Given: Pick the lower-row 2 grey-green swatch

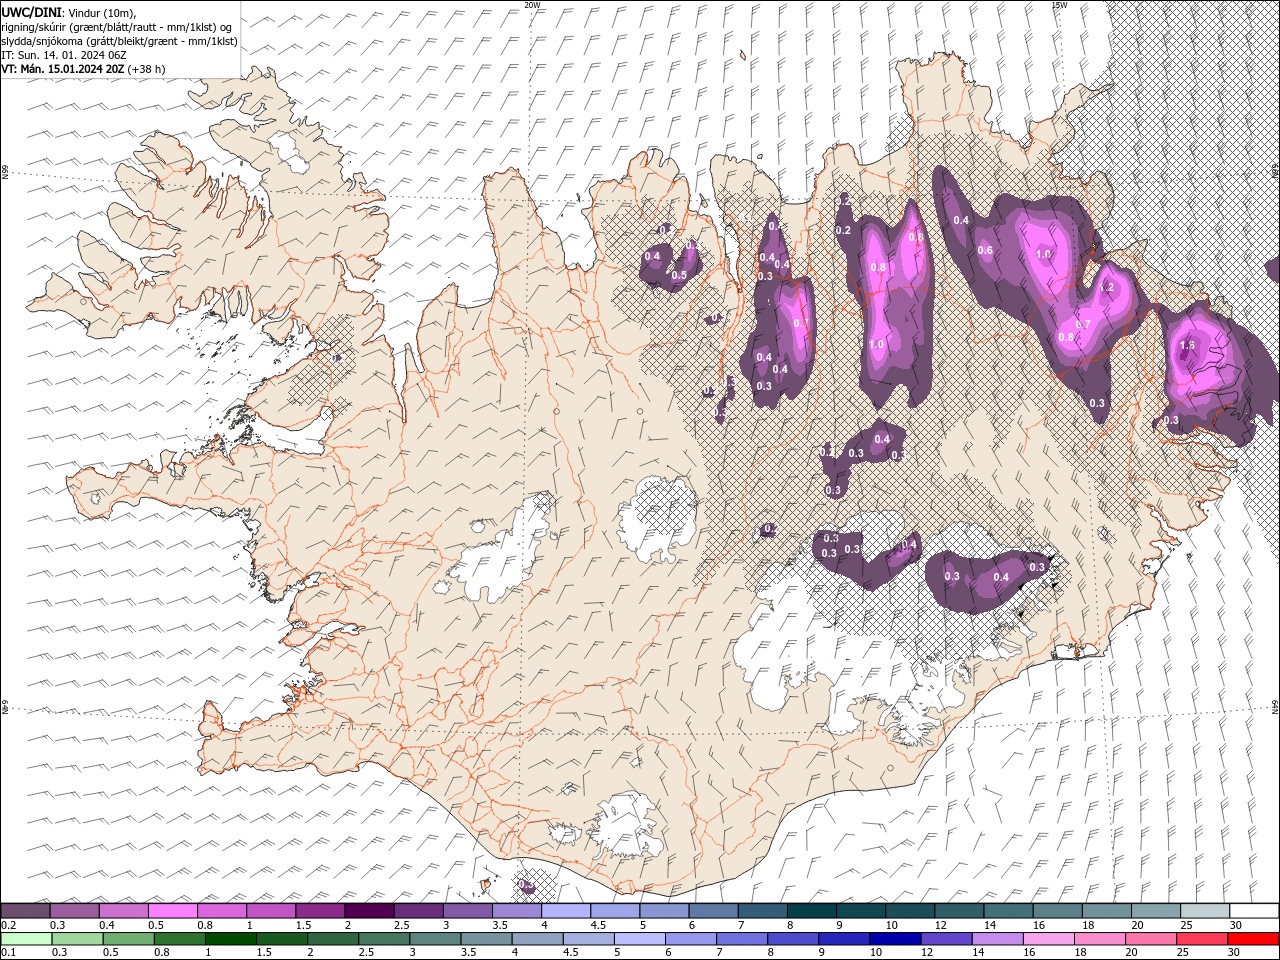Looking at the screenshot, I should tap(333, 939).
